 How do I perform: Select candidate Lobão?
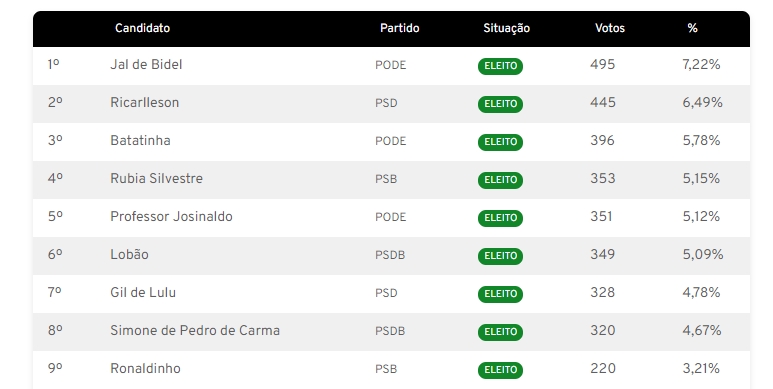(x=129, y=254)
